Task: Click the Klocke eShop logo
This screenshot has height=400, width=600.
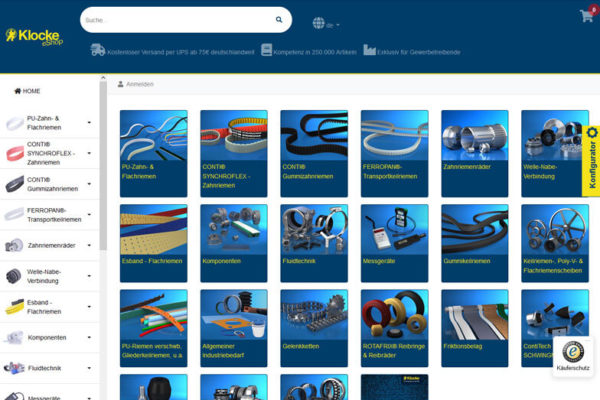Action: point(34,37)
